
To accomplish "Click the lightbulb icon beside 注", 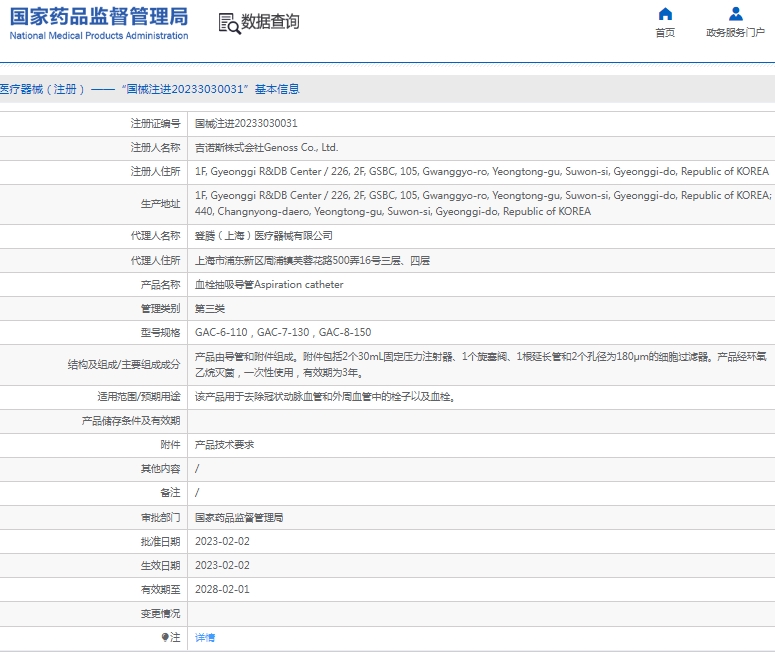I will [x=165, y=637].
